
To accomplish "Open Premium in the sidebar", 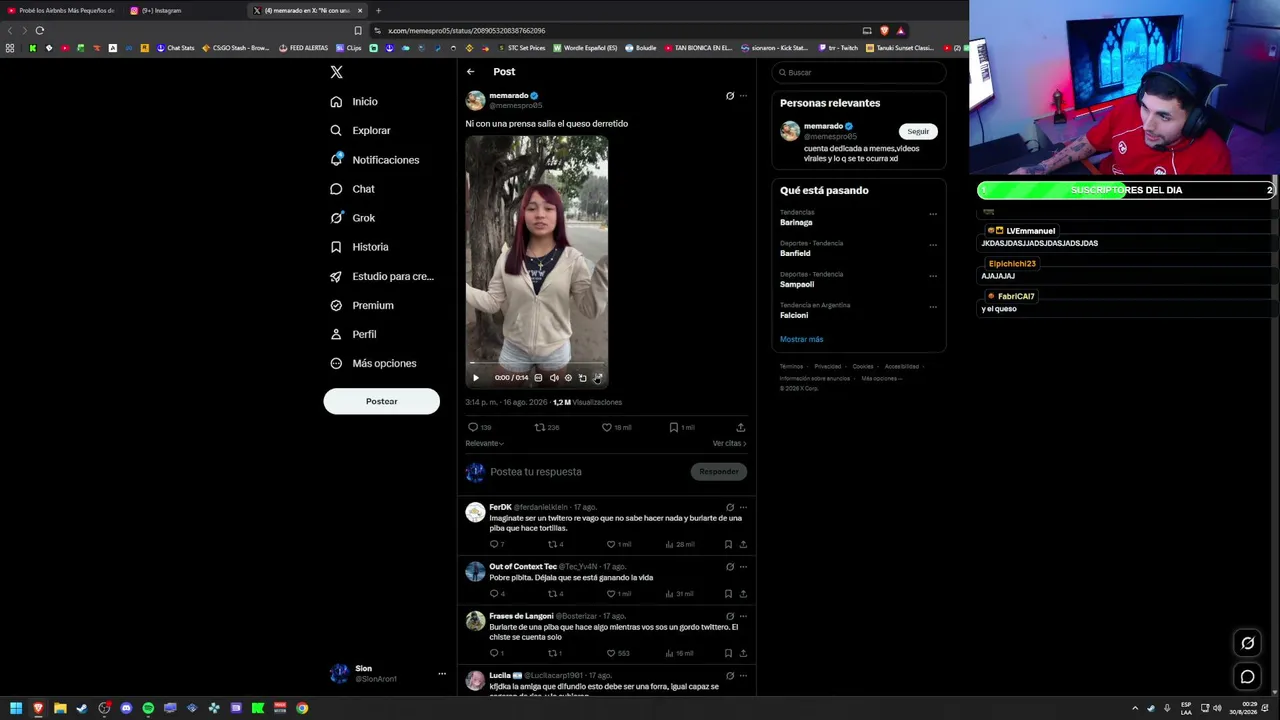I will tap(361, 305).
